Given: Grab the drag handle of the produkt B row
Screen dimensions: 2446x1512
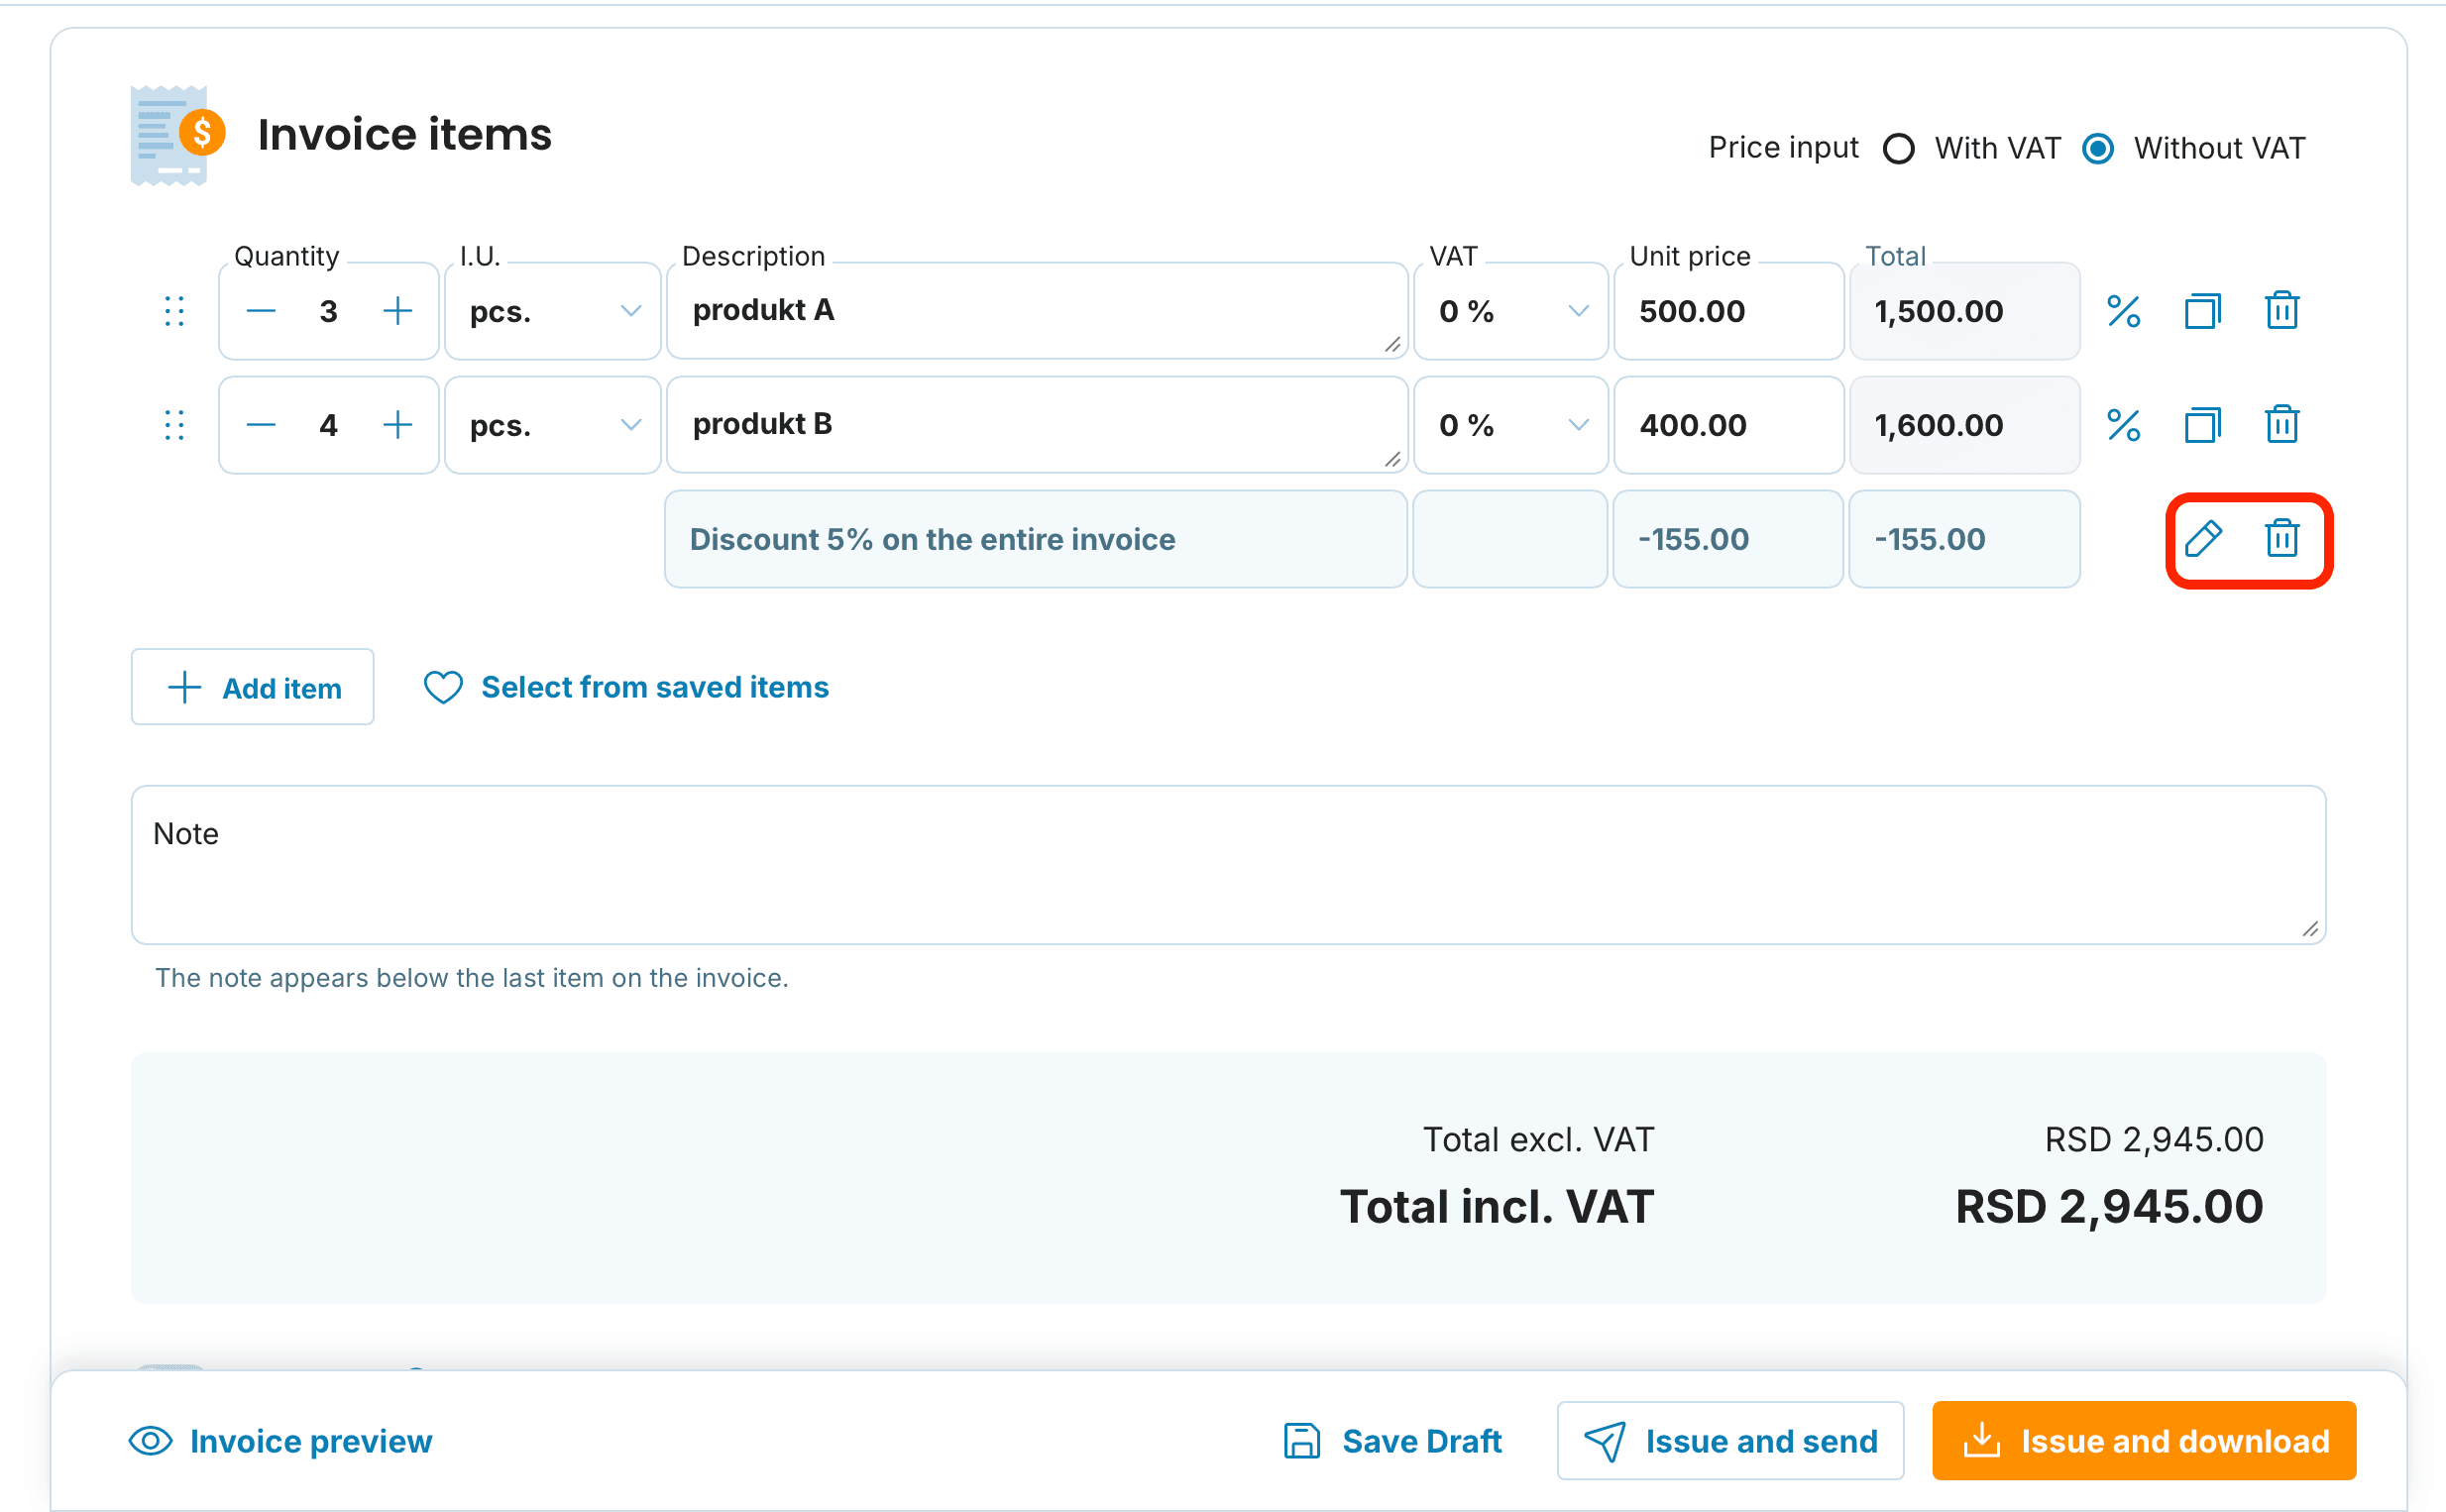Looking at the screenshot, I should coord(174,425).
